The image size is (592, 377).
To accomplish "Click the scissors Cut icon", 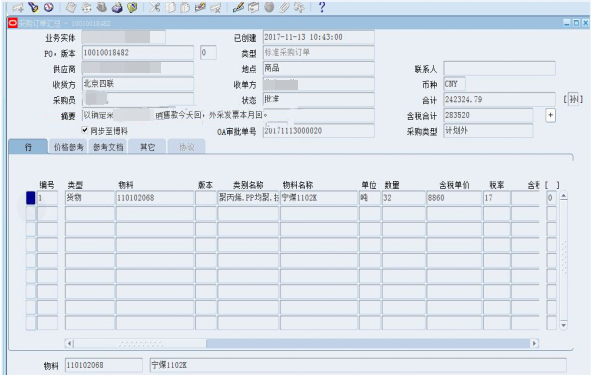I will 154,7.
